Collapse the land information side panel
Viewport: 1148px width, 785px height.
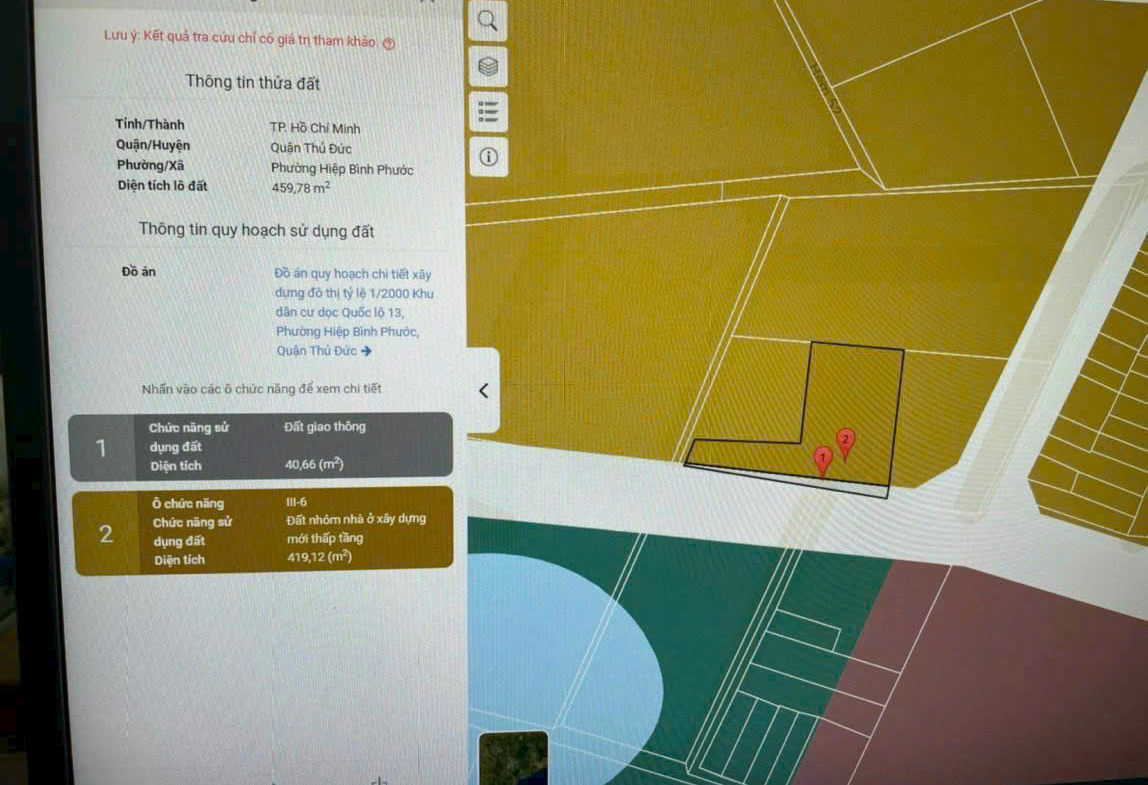(483, 391)
